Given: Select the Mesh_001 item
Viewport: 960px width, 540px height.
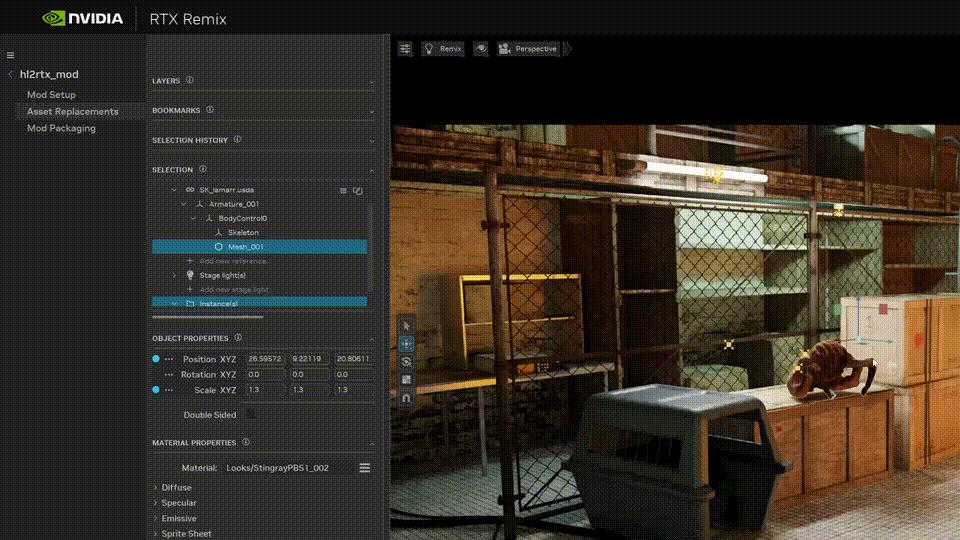Looking at the screenshot, I should tap(260, 247).
